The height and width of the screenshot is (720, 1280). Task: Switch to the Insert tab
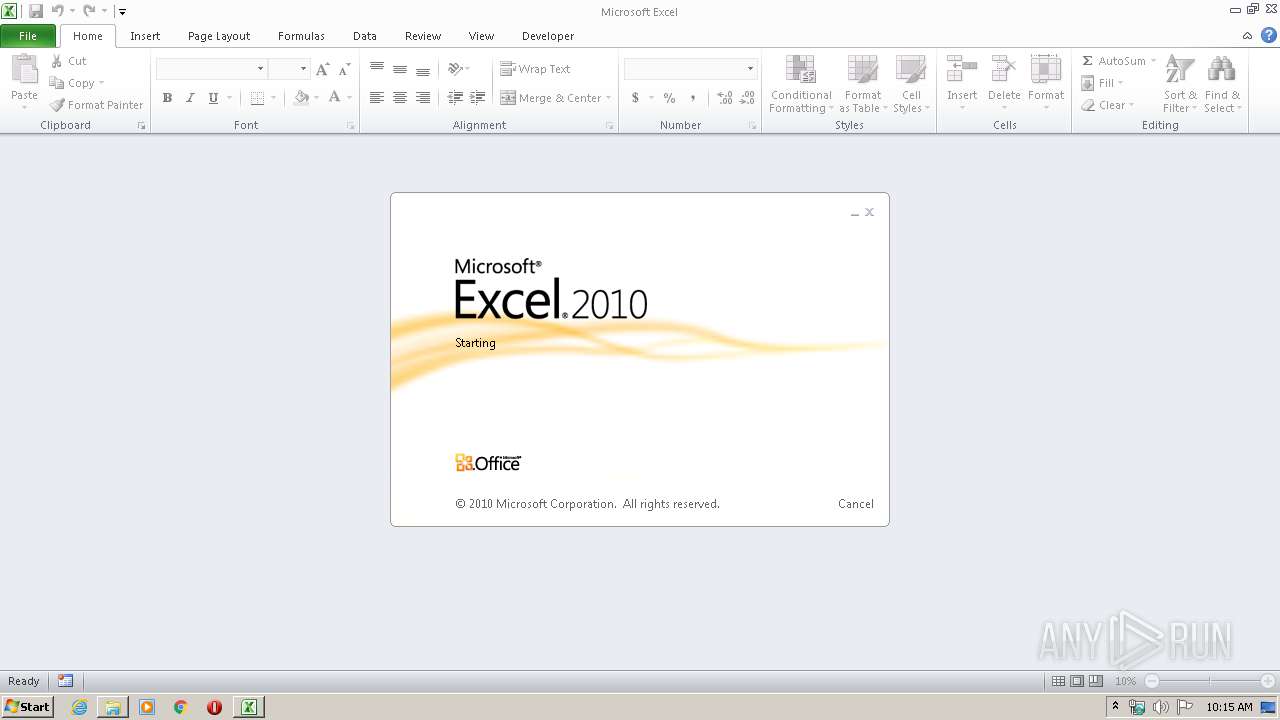[x=145, y=36]
